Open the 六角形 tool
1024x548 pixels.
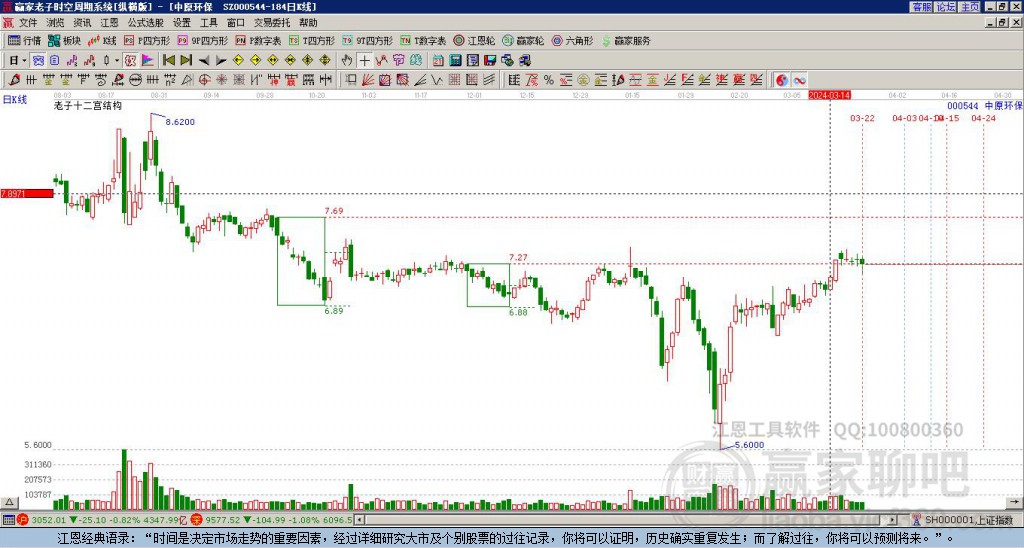pos(572,40)
